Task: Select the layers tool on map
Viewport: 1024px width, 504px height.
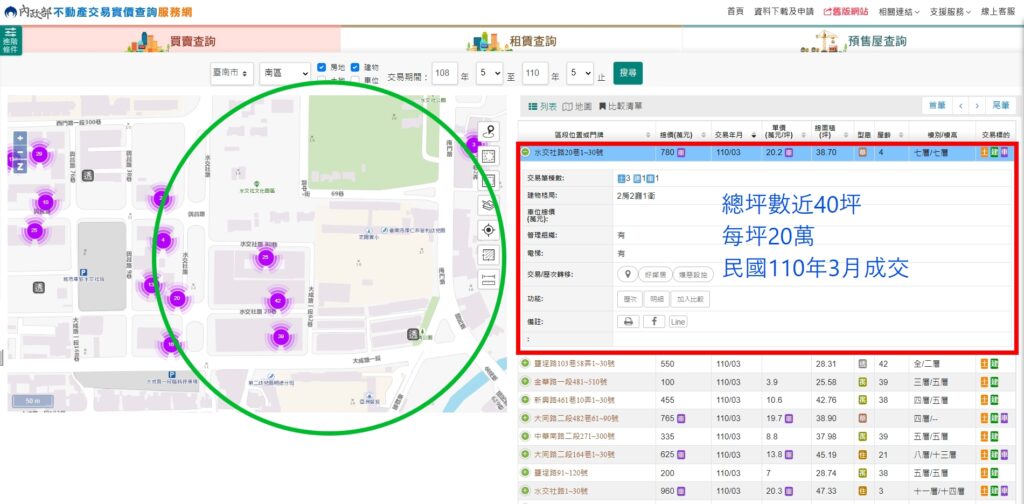Action: pos(488,205)
